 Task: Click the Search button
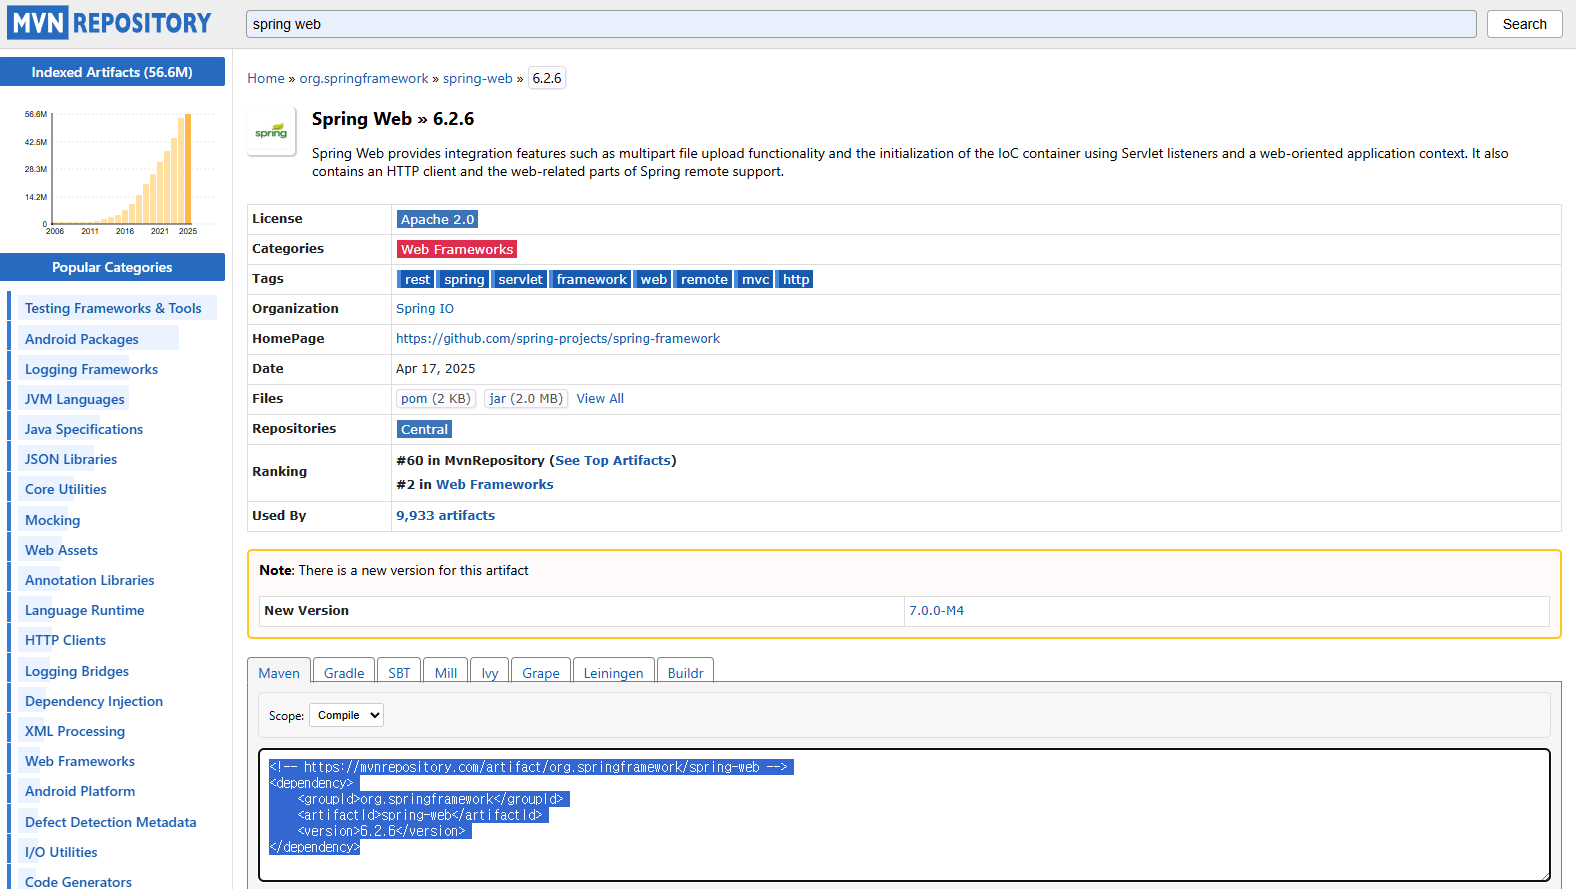pyautogui.click(x=1524, y=24)
